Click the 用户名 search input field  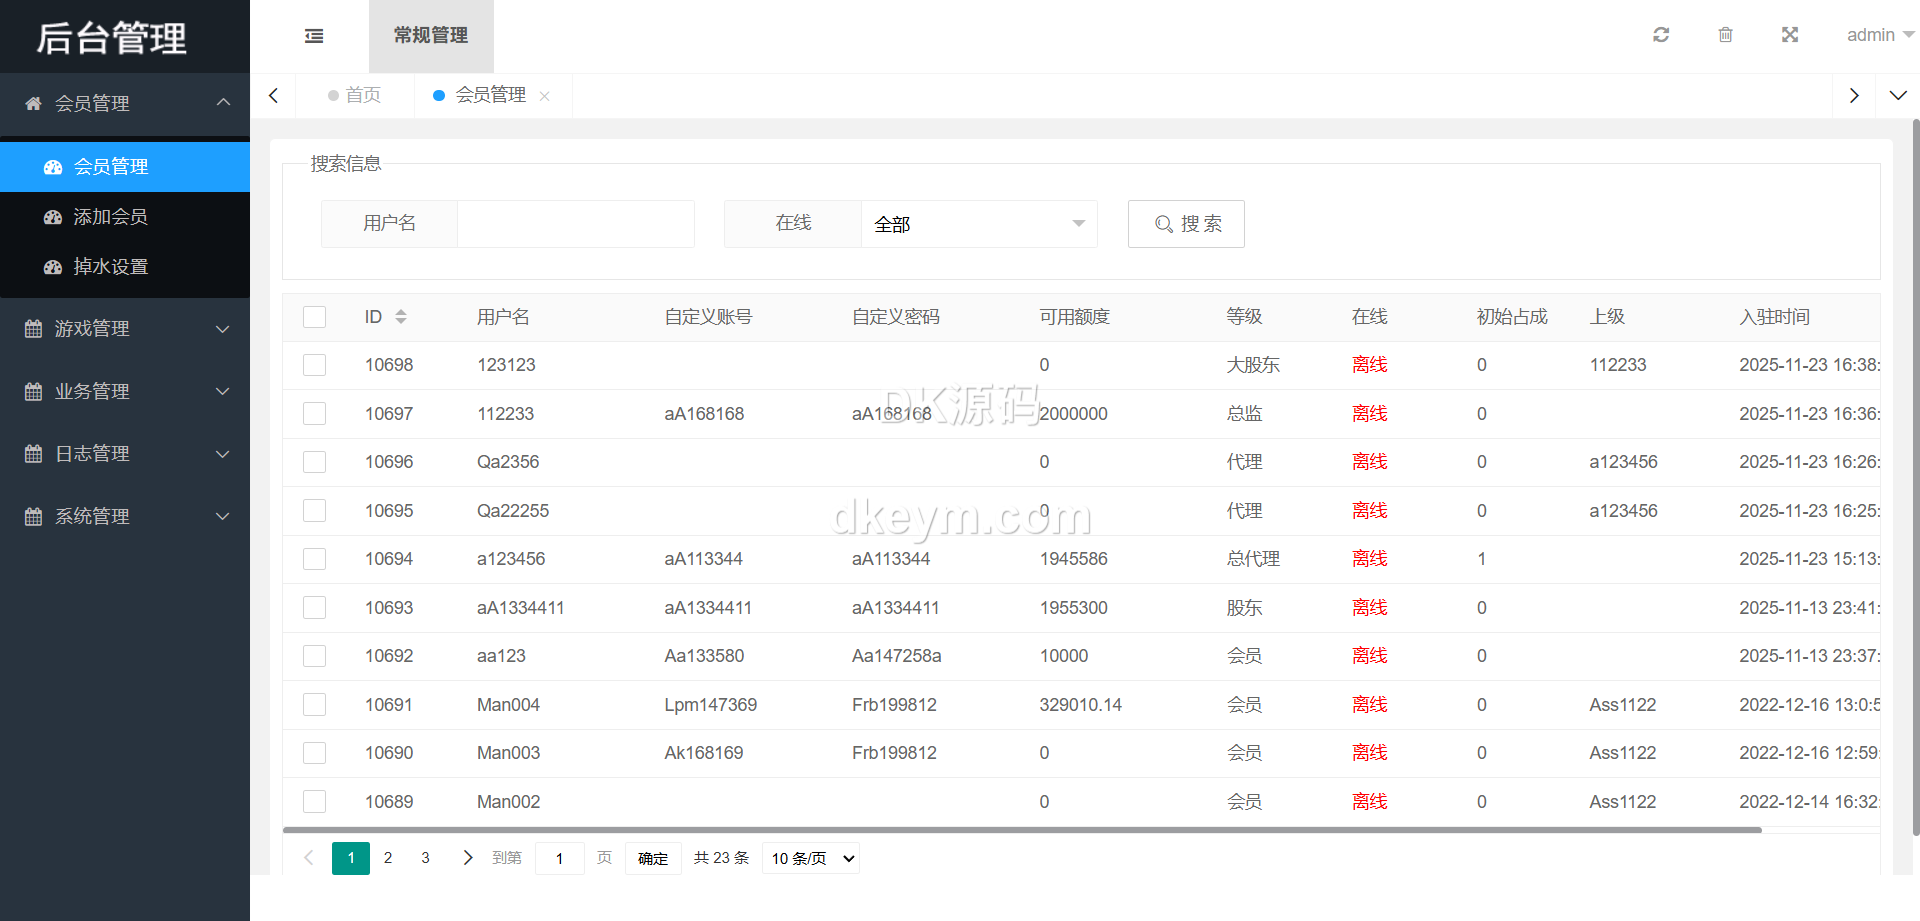575,224
